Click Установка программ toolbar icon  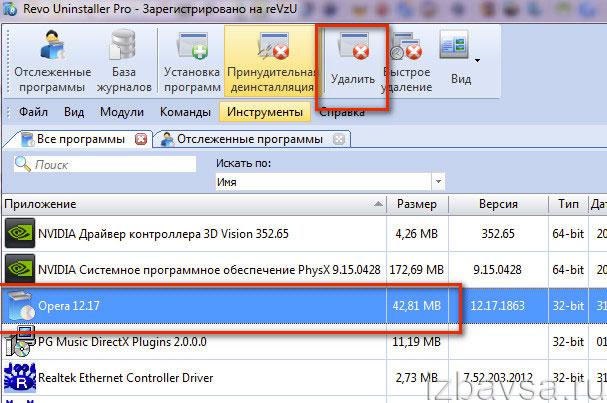[192, 61]
